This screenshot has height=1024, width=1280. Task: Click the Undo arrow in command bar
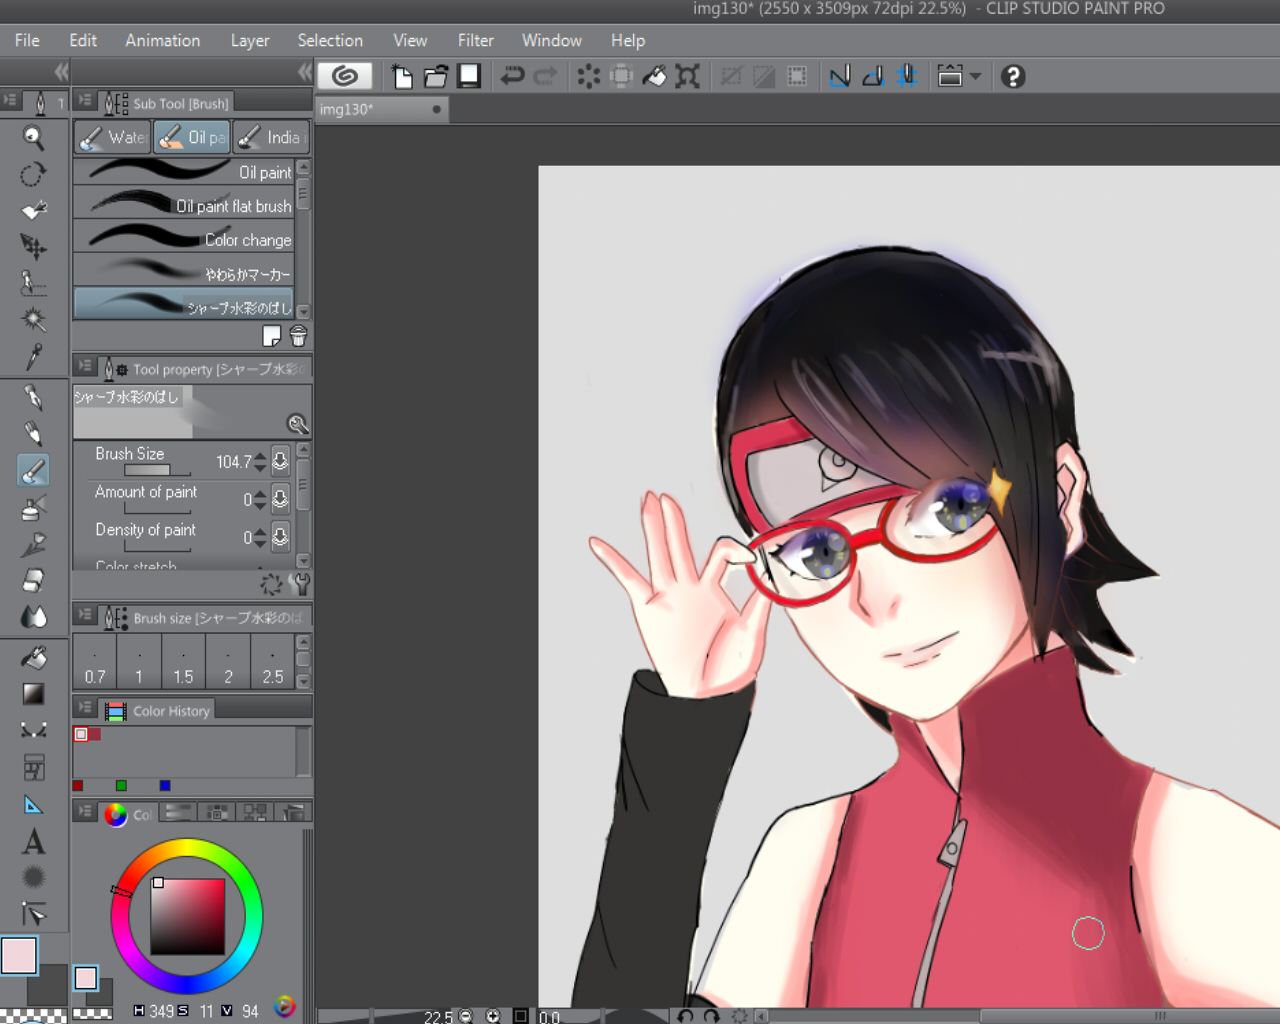(512, 76)
